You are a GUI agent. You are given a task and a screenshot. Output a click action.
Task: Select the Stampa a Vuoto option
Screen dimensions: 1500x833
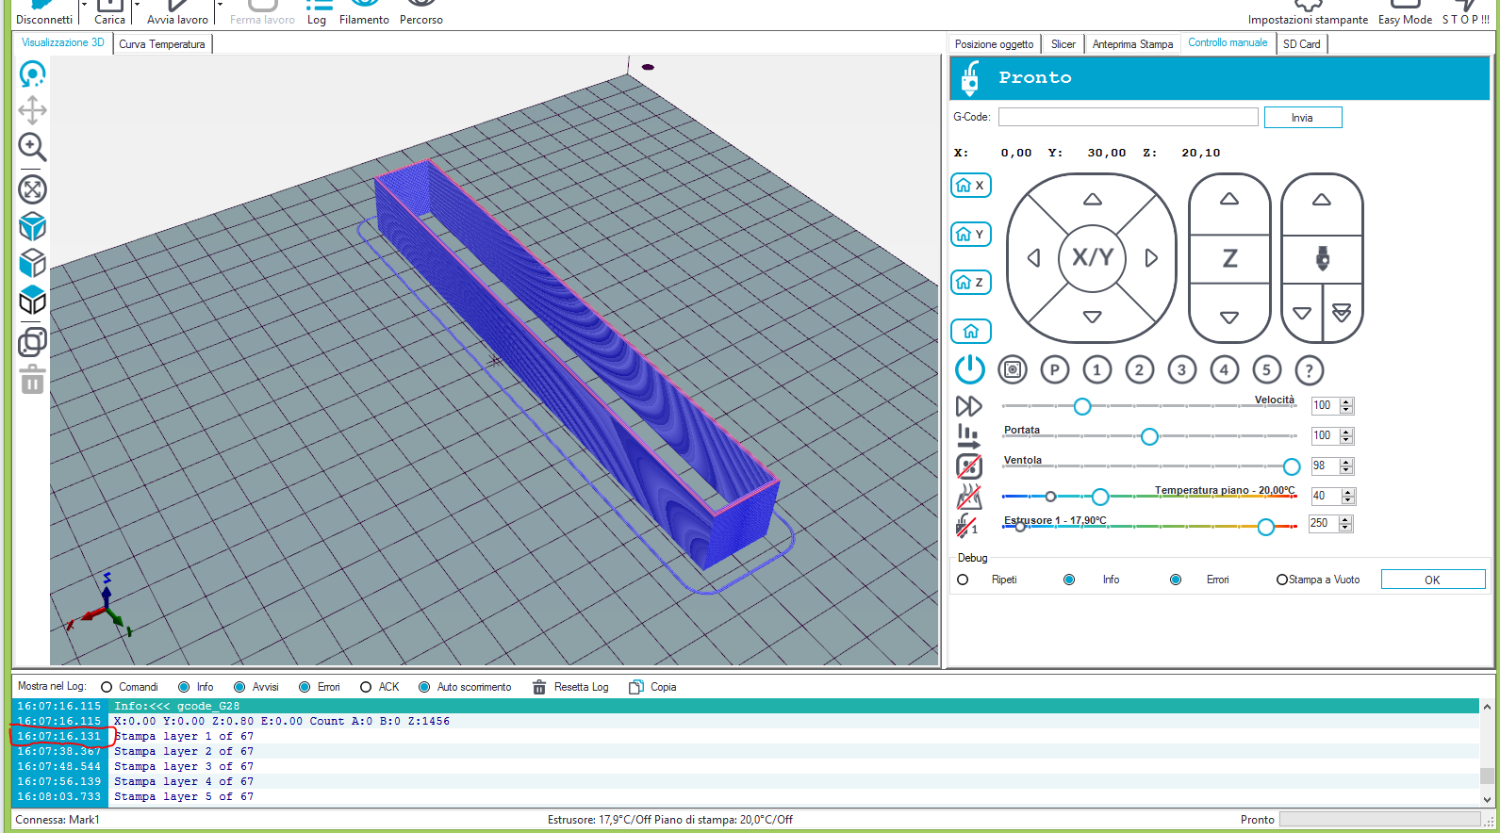1282,580
